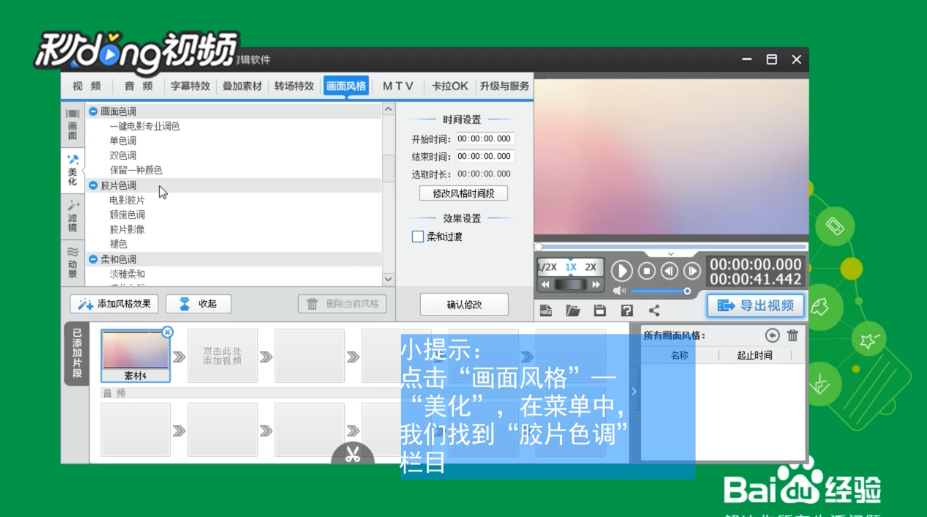Step forward one frame in preview

(x=692, y=271)
